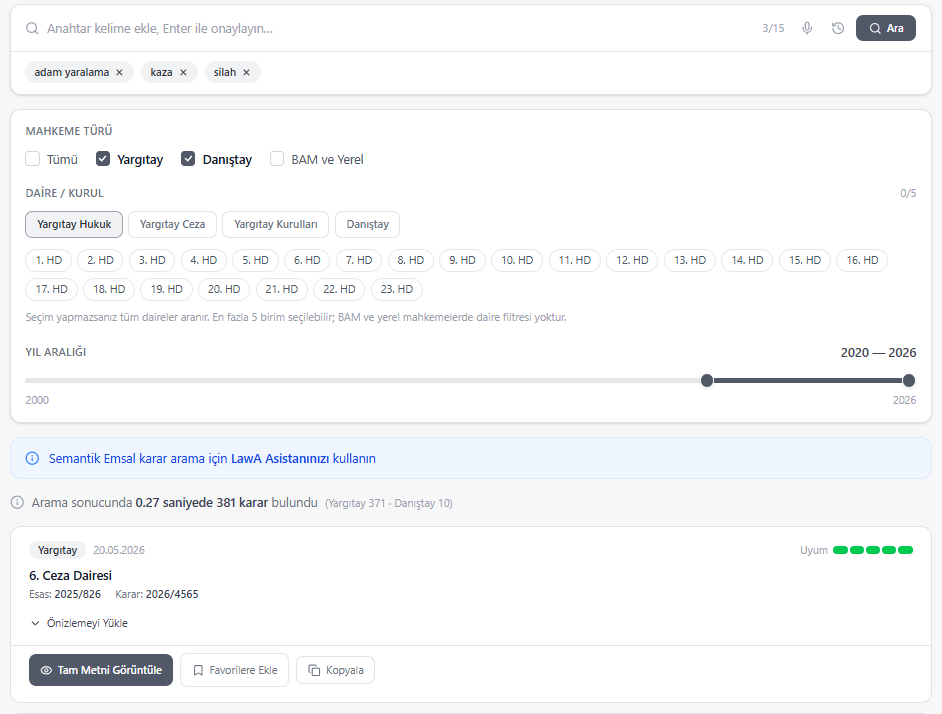Screen dimensions: 942x714
Task: Toggle the 21. HD chamber filter
Action: 282,289
